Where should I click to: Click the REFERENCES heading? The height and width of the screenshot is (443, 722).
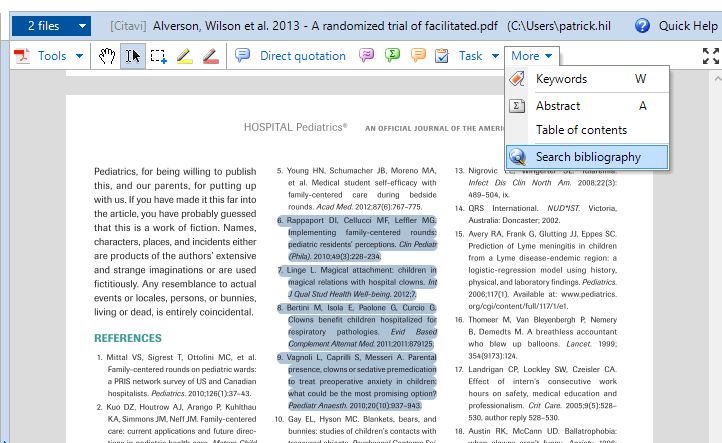(x=128, y=338)
